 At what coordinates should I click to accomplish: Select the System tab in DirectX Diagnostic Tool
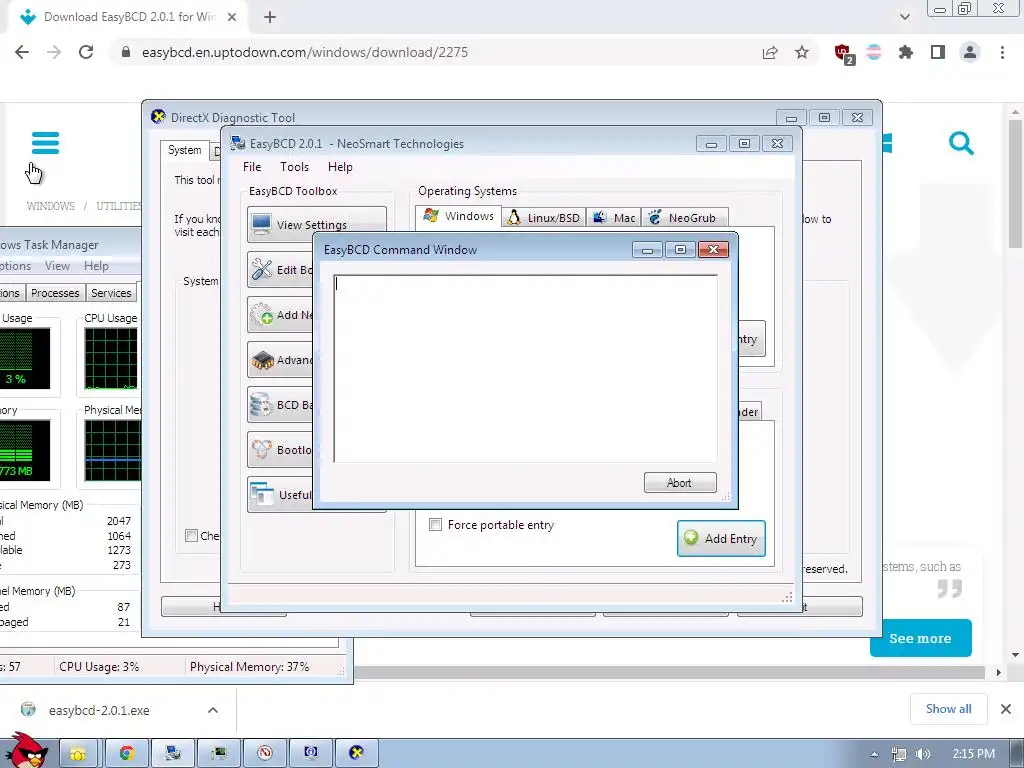pos(185,150)
